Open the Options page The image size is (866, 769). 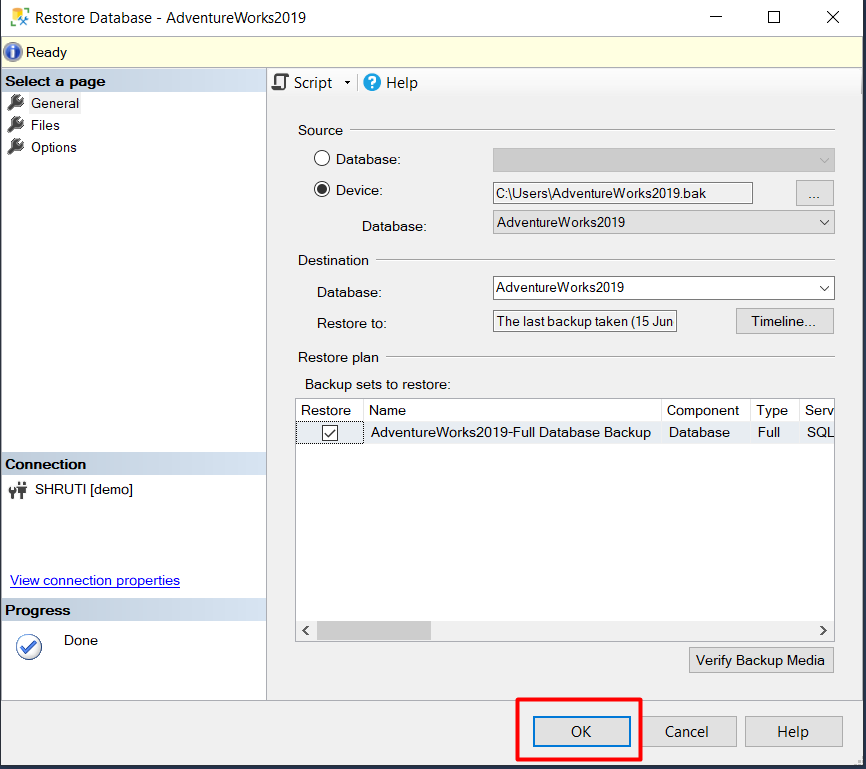point(54,148)
